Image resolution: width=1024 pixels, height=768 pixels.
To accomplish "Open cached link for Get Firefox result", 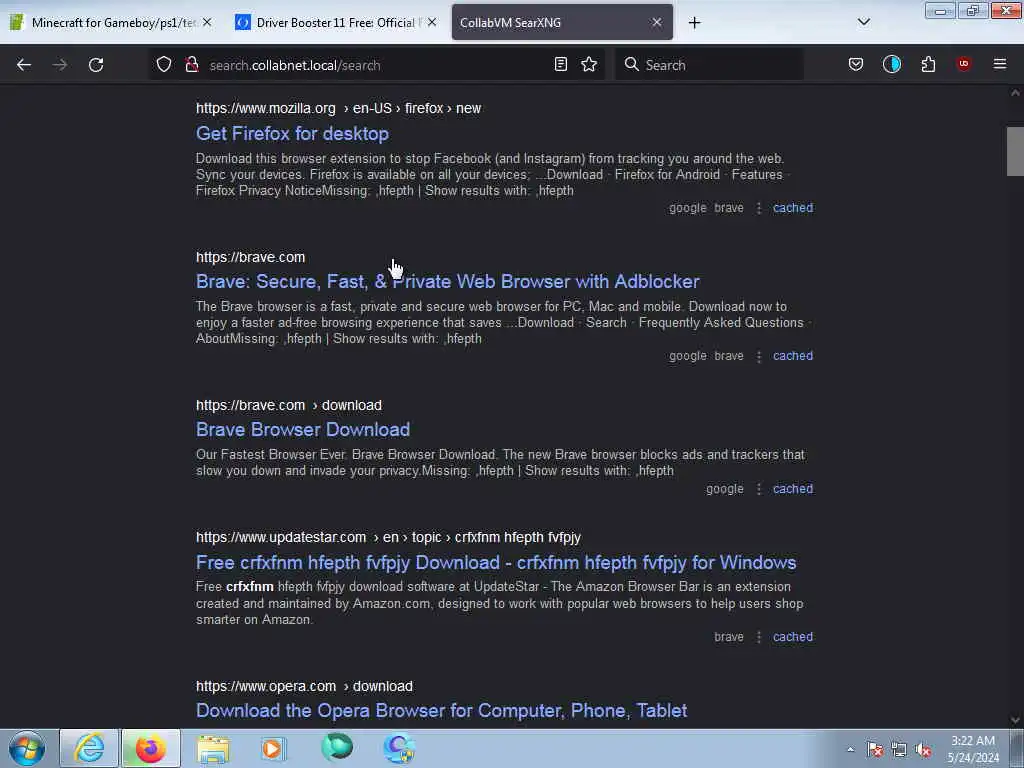I will click(x=793, y=208).
